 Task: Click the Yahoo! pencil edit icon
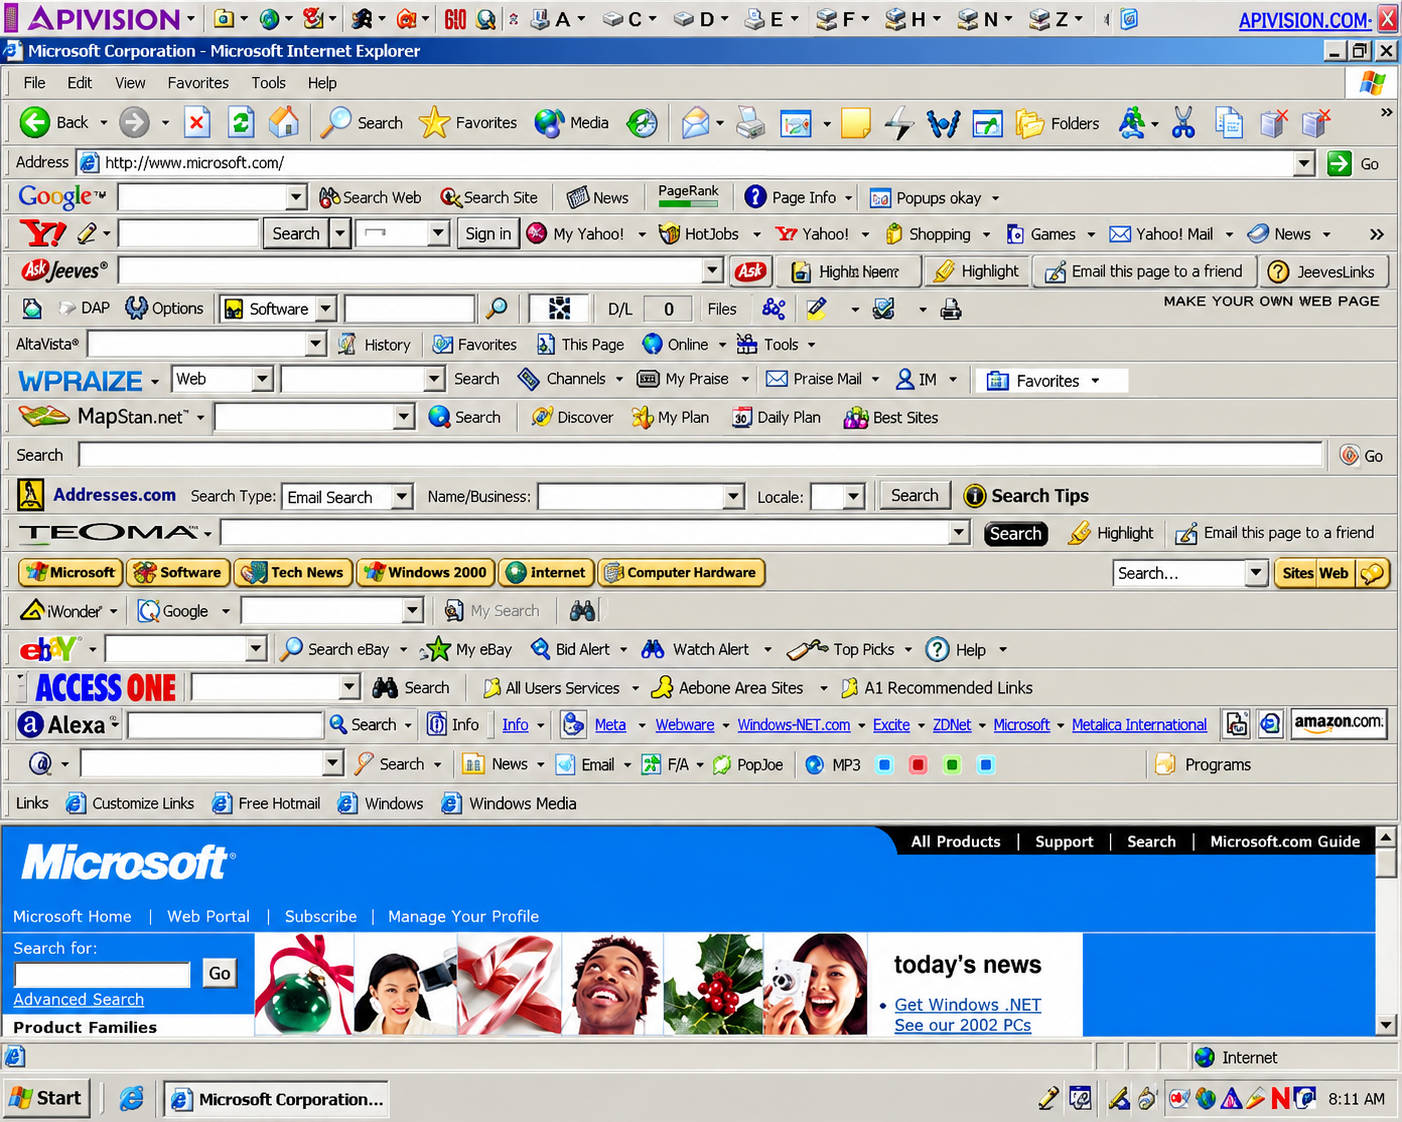coord(87,234)
